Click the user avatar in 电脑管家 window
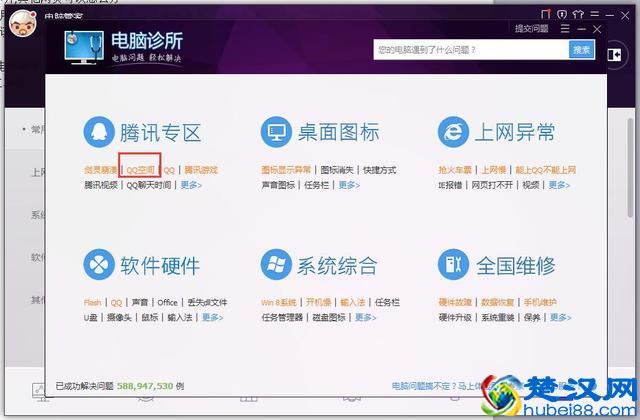Image resolution: width=640 pixels, height=420 pixels. 23,23
